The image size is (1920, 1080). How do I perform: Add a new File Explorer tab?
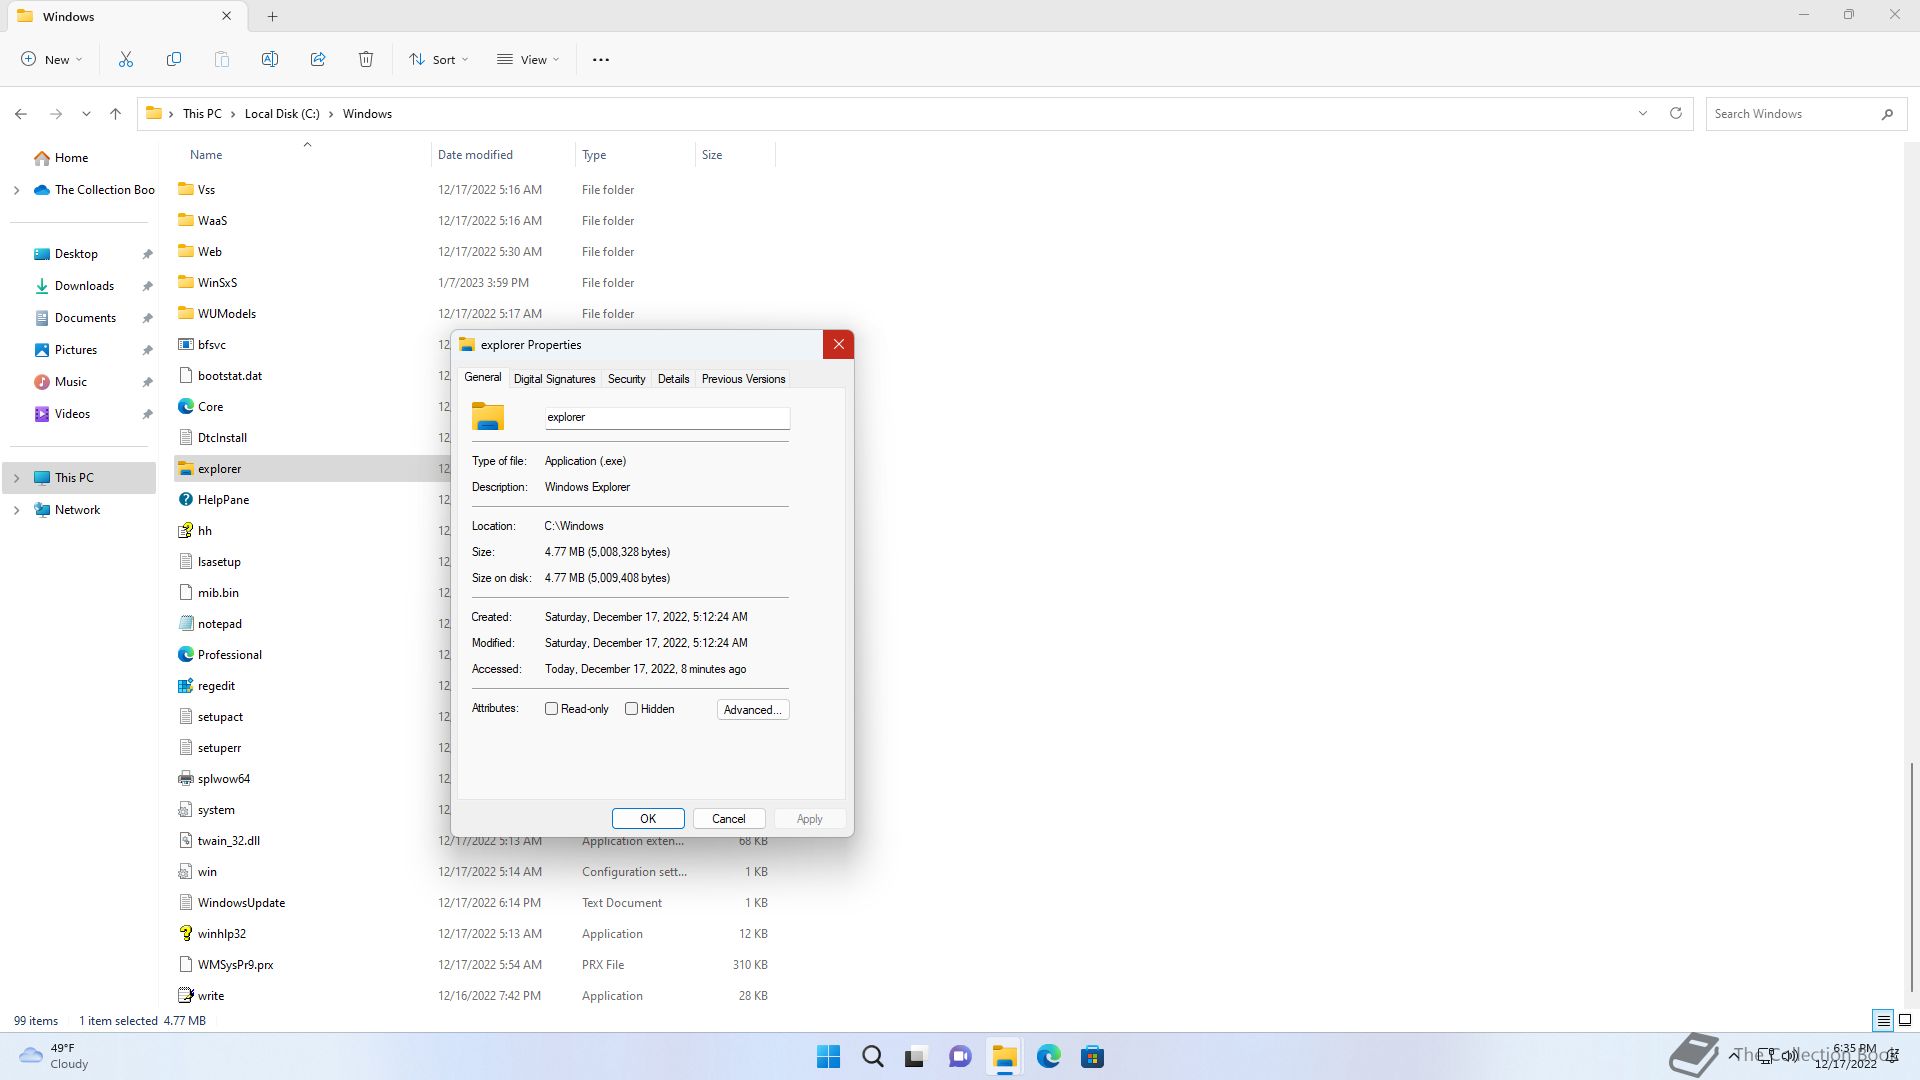[x=273, y=16]
